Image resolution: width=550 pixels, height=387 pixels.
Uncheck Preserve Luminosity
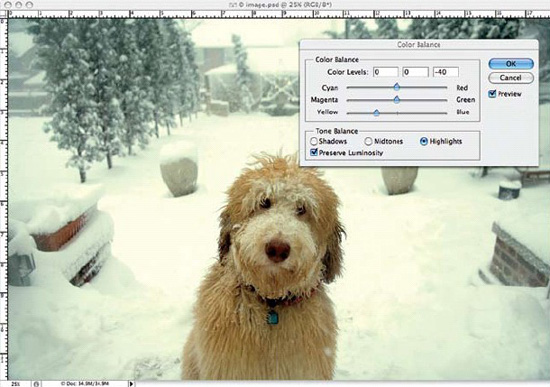pyautogui.click(x=314, y=153)
